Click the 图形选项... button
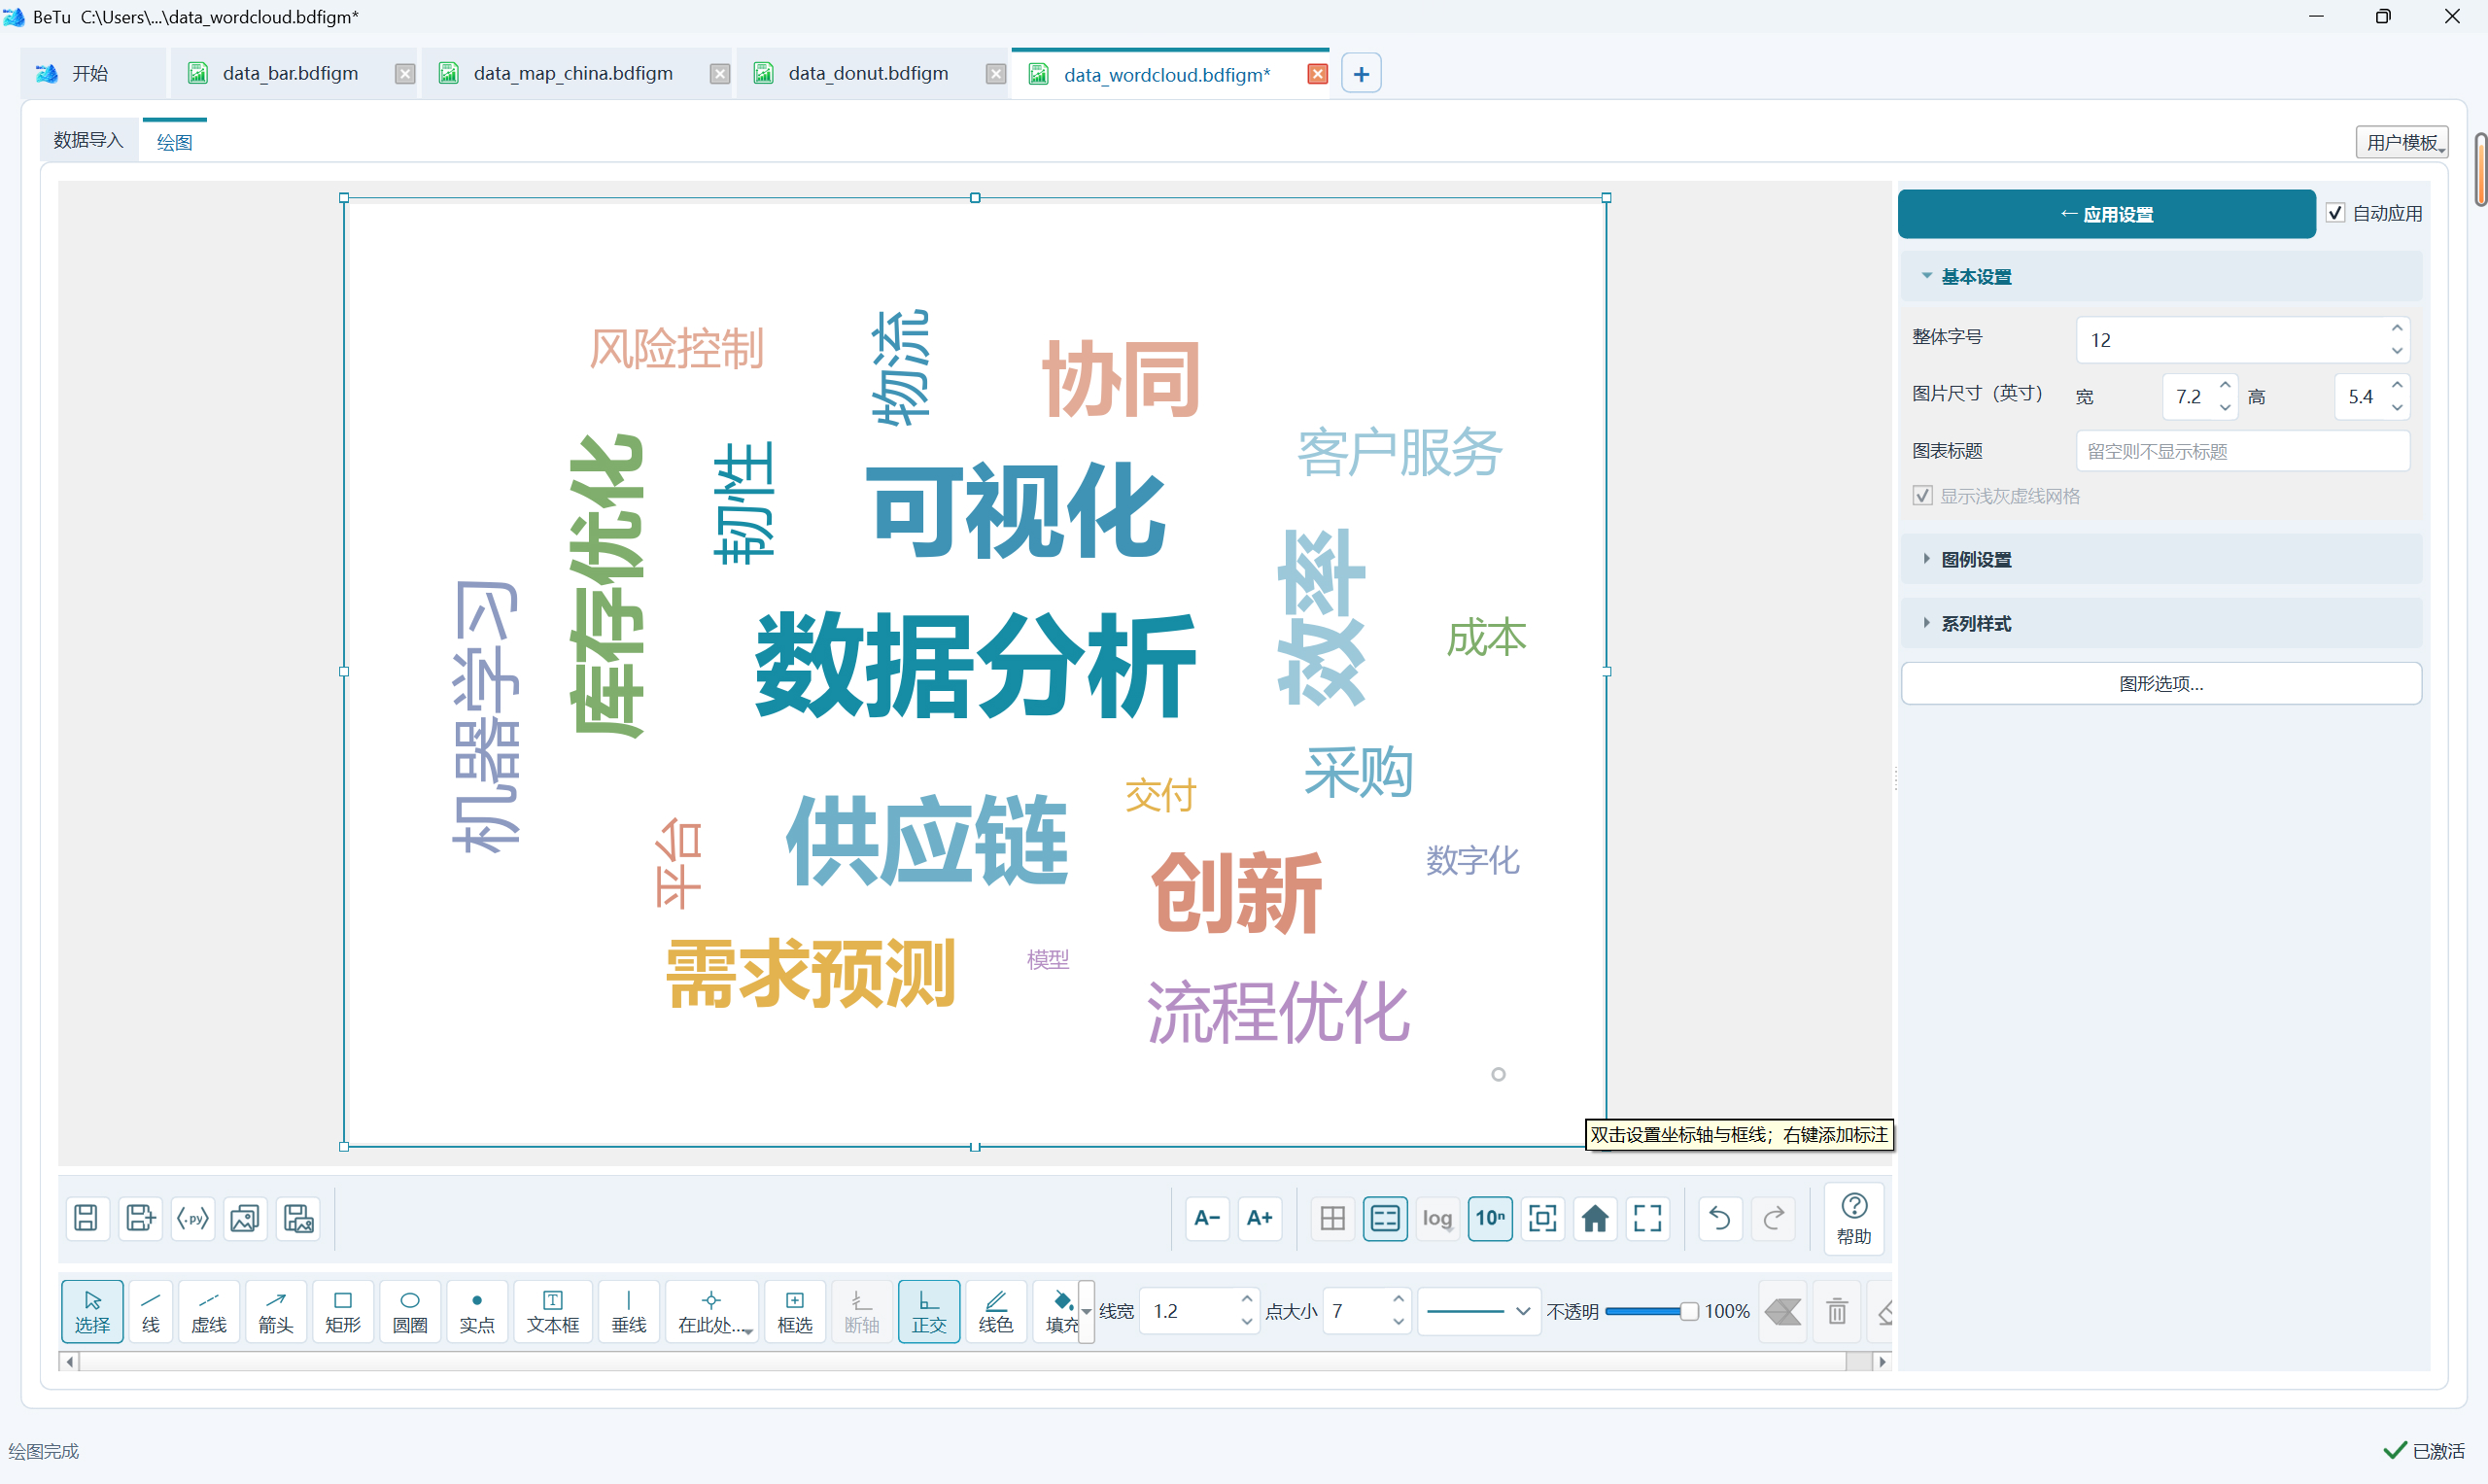2488x1484 pixels. click(x=2161, y=684)
